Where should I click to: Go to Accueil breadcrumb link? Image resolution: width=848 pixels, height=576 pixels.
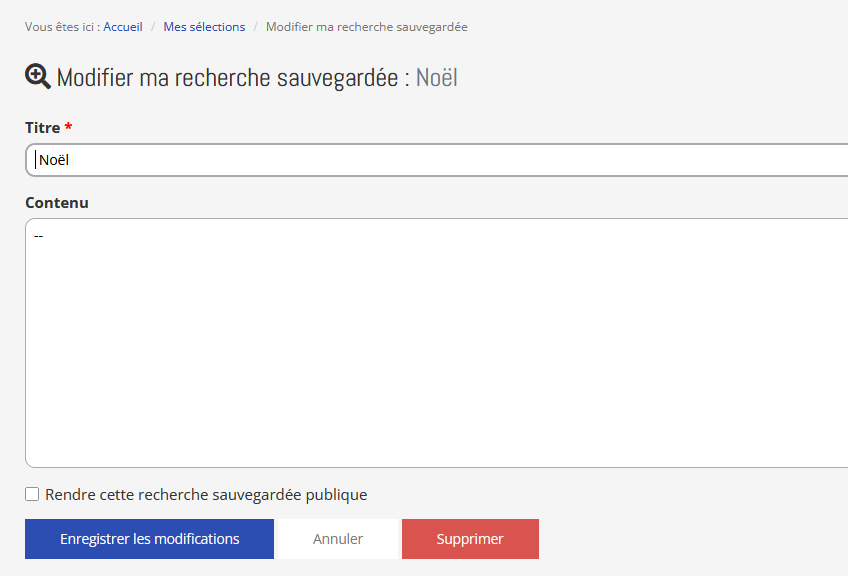[123, 27]
